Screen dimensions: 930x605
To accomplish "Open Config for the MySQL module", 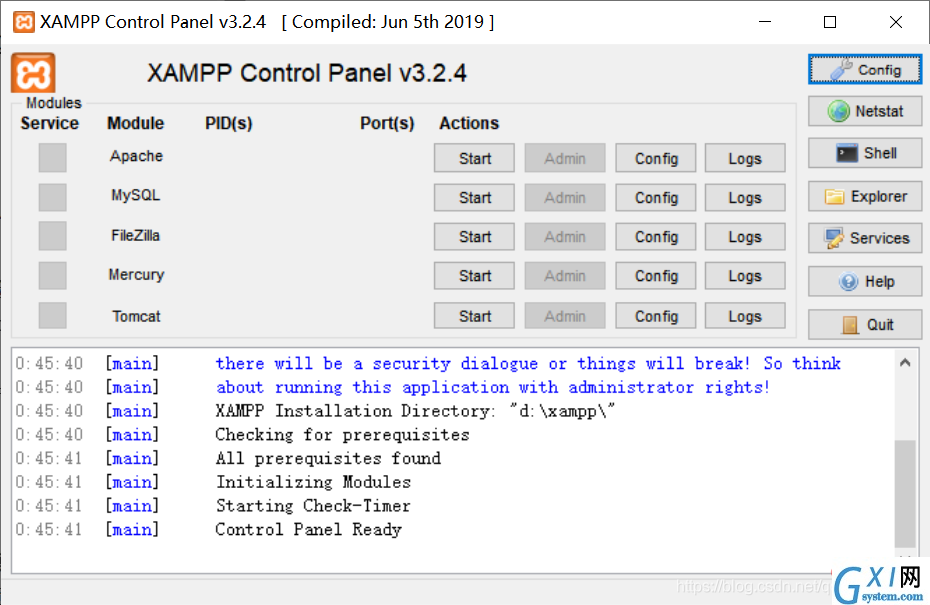I will (656, 198).
